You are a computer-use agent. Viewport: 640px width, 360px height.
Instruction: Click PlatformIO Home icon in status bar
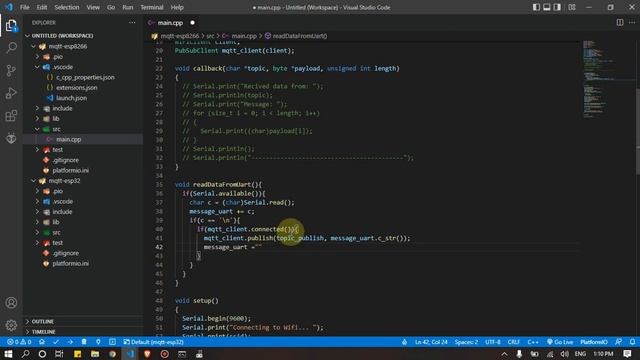tap(42, 342)
